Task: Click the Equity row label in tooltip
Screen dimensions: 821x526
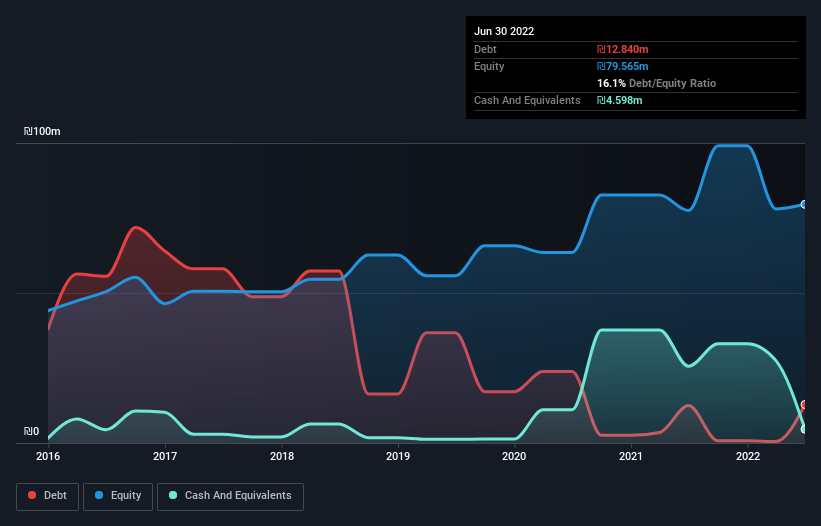Action: 489,66
